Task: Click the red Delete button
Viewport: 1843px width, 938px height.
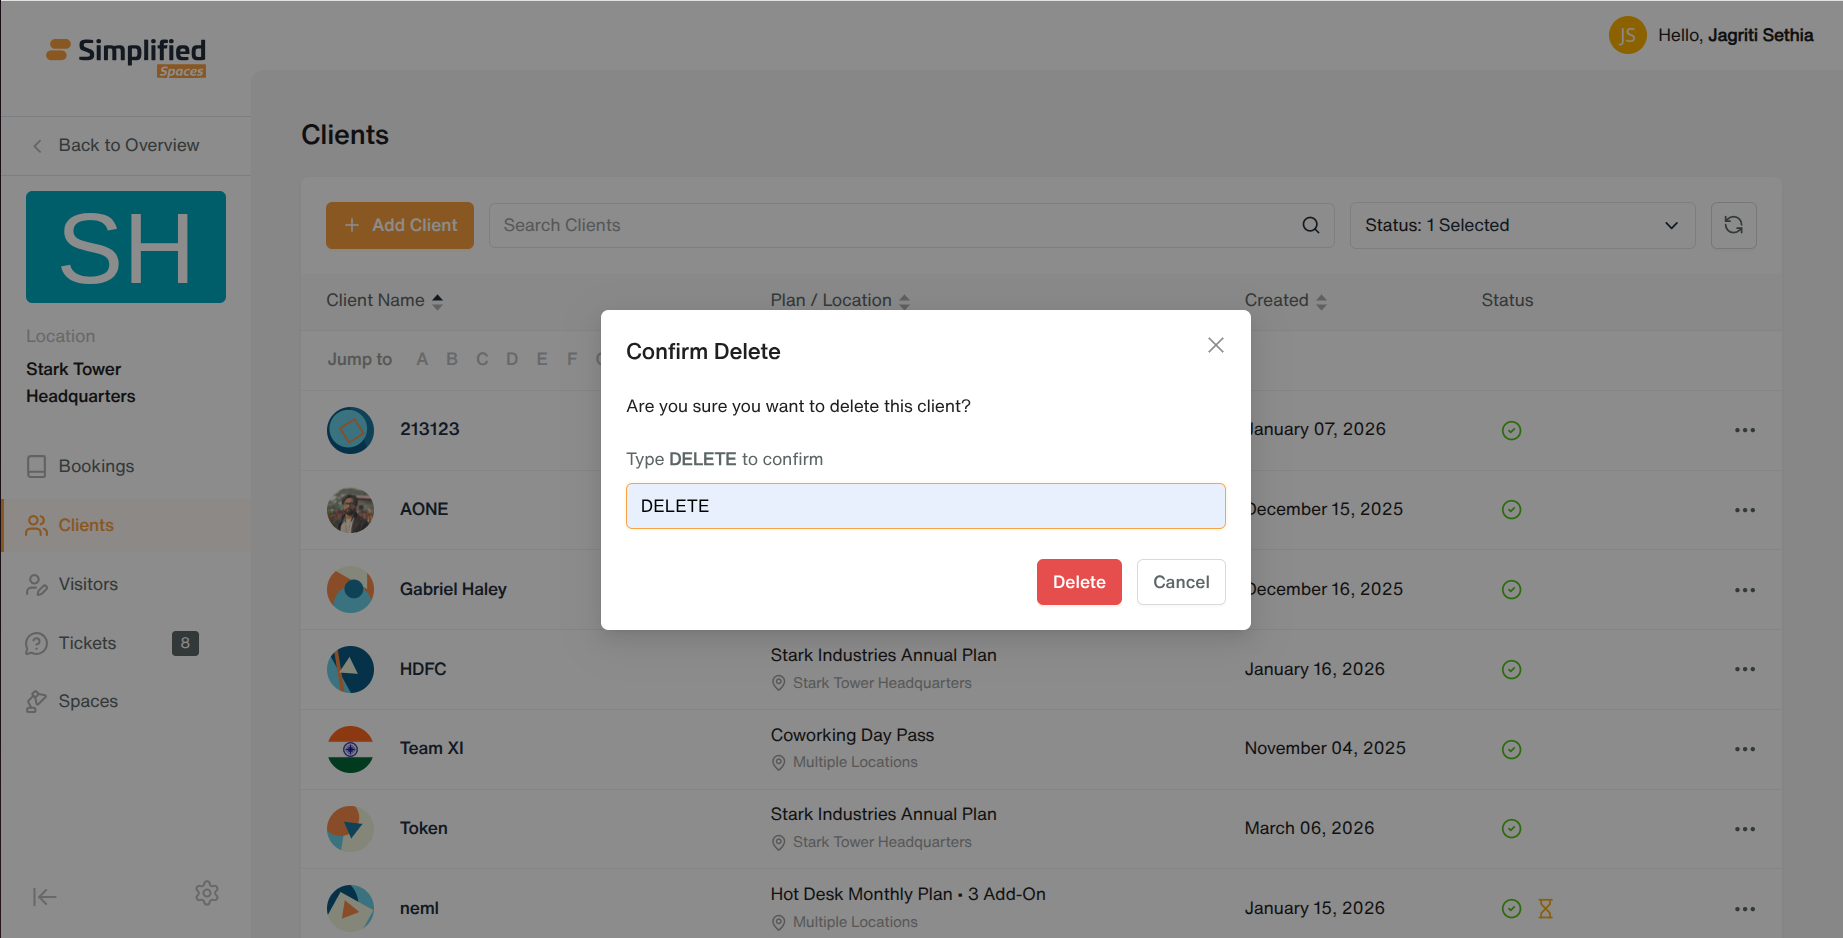Action: click(1079, 582)
